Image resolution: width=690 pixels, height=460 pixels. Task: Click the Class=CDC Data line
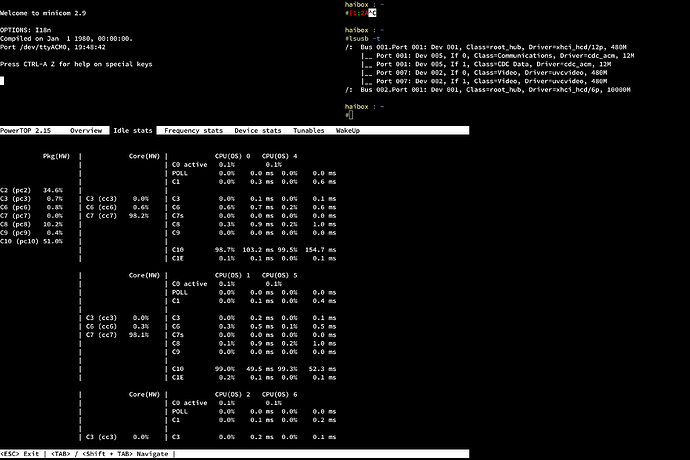(x=486, y=64)
